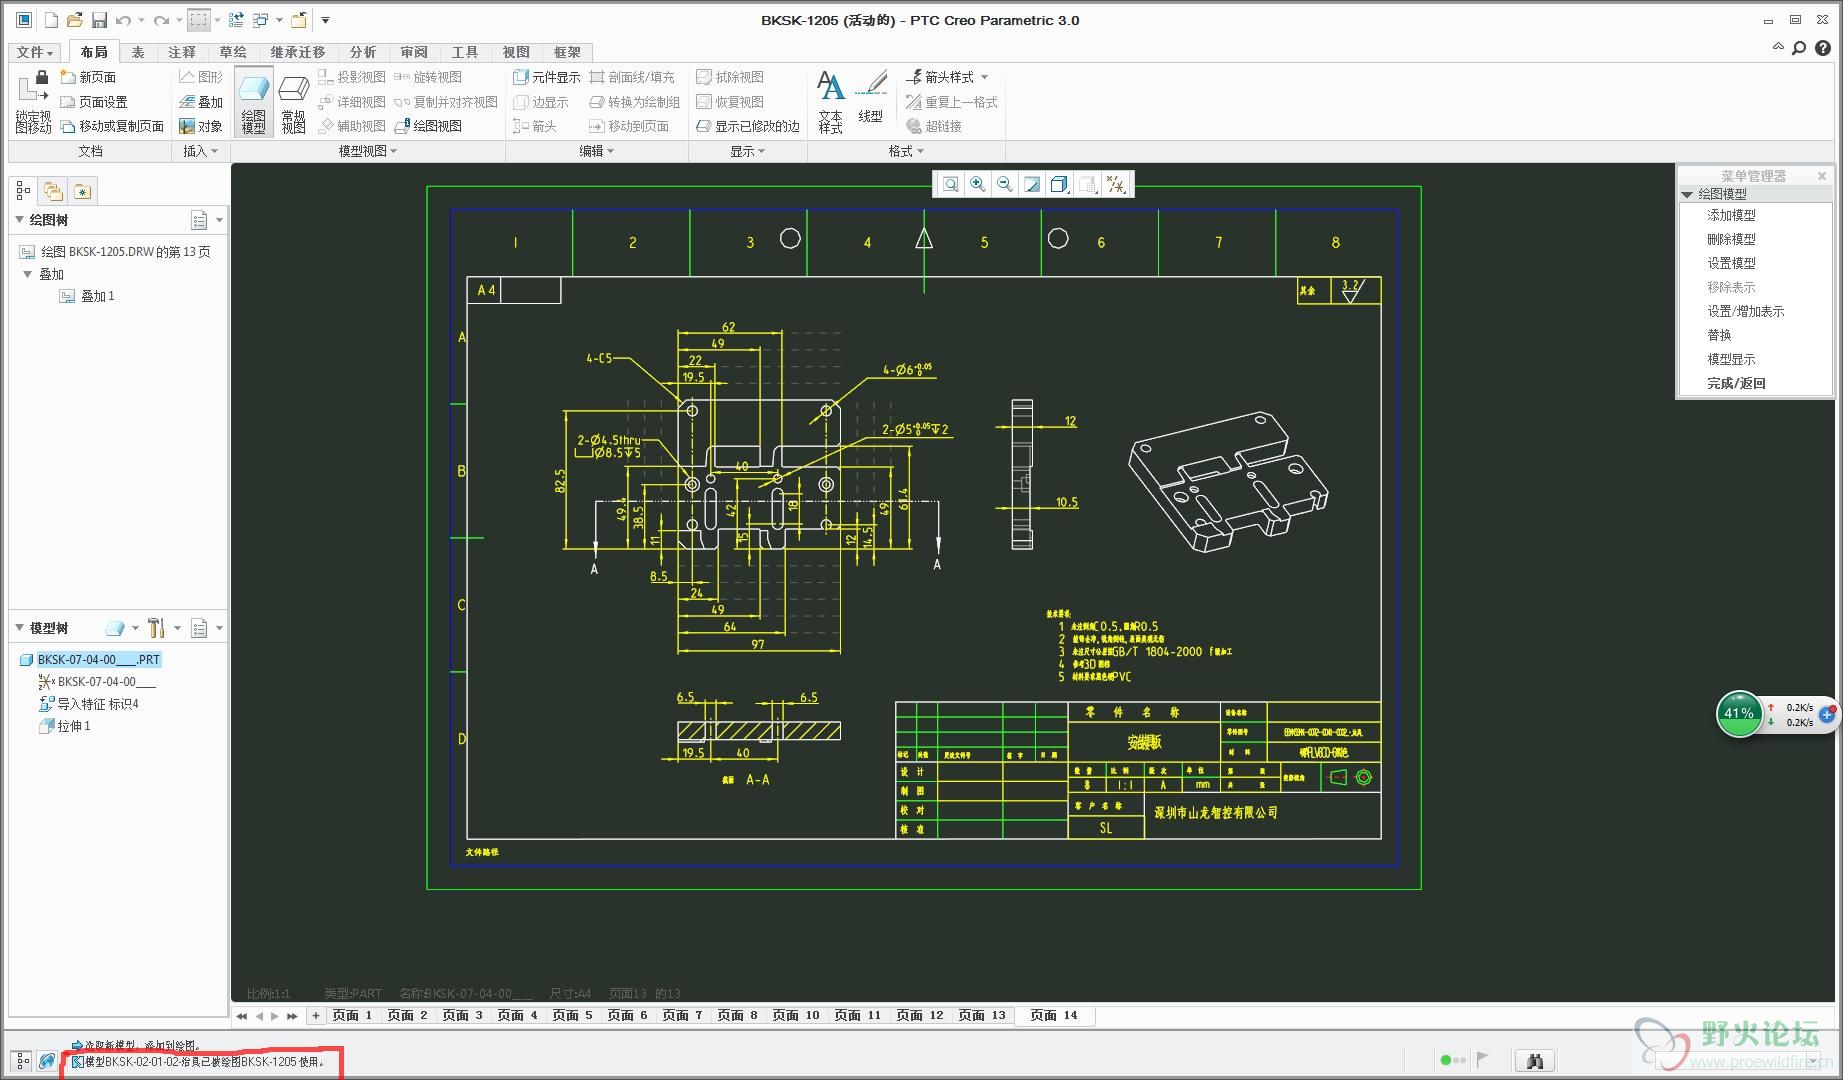
Task: Click the Zoom In magnifier icon
Action: (978, 184)
